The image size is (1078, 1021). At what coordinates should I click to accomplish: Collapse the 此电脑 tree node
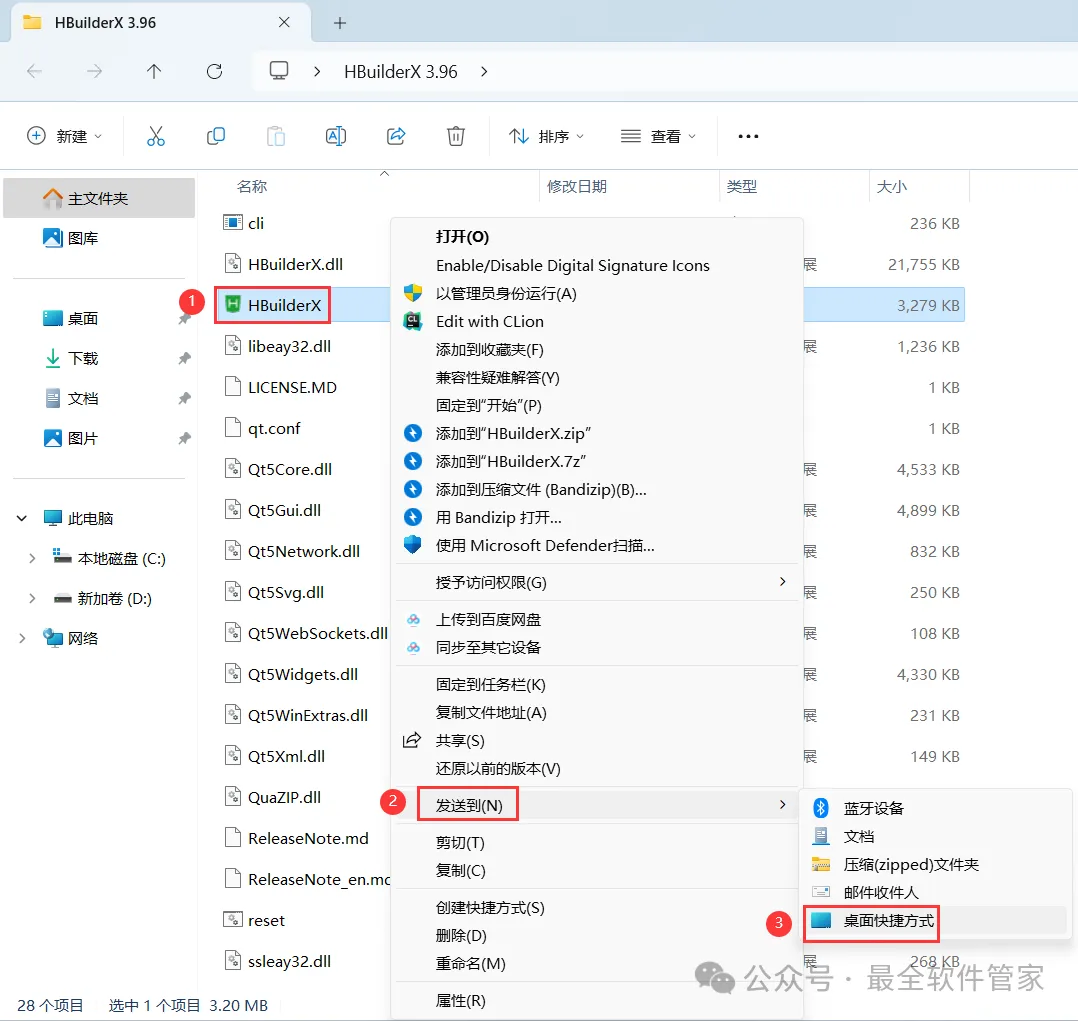coord(22,518)
